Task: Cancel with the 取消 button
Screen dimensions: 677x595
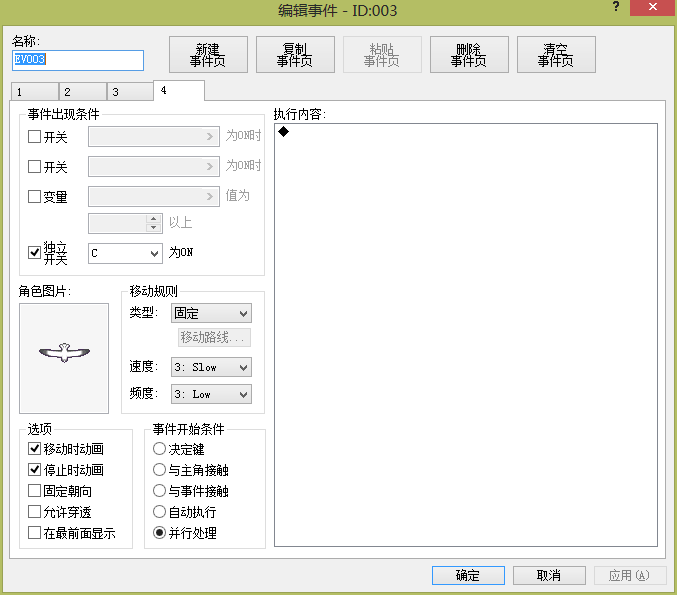Action: 549,575
